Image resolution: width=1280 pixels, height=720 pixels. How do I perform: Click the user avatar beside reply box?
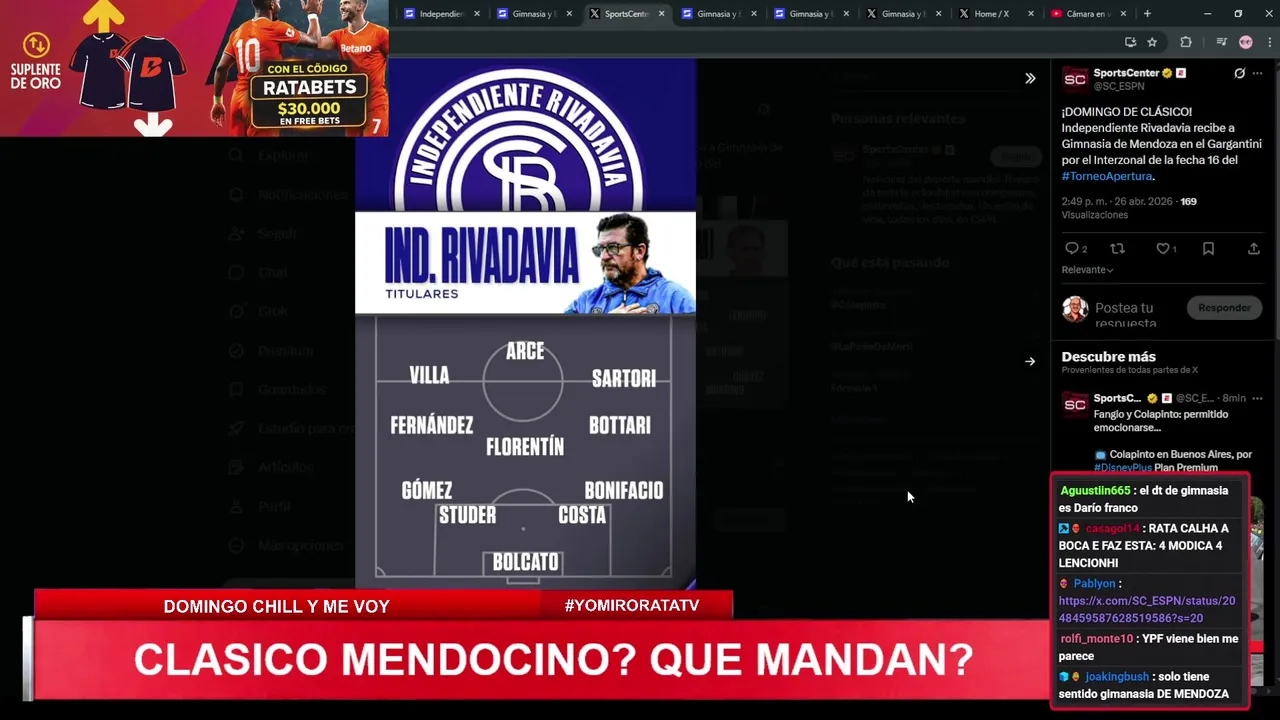(x=1075, y=308)
